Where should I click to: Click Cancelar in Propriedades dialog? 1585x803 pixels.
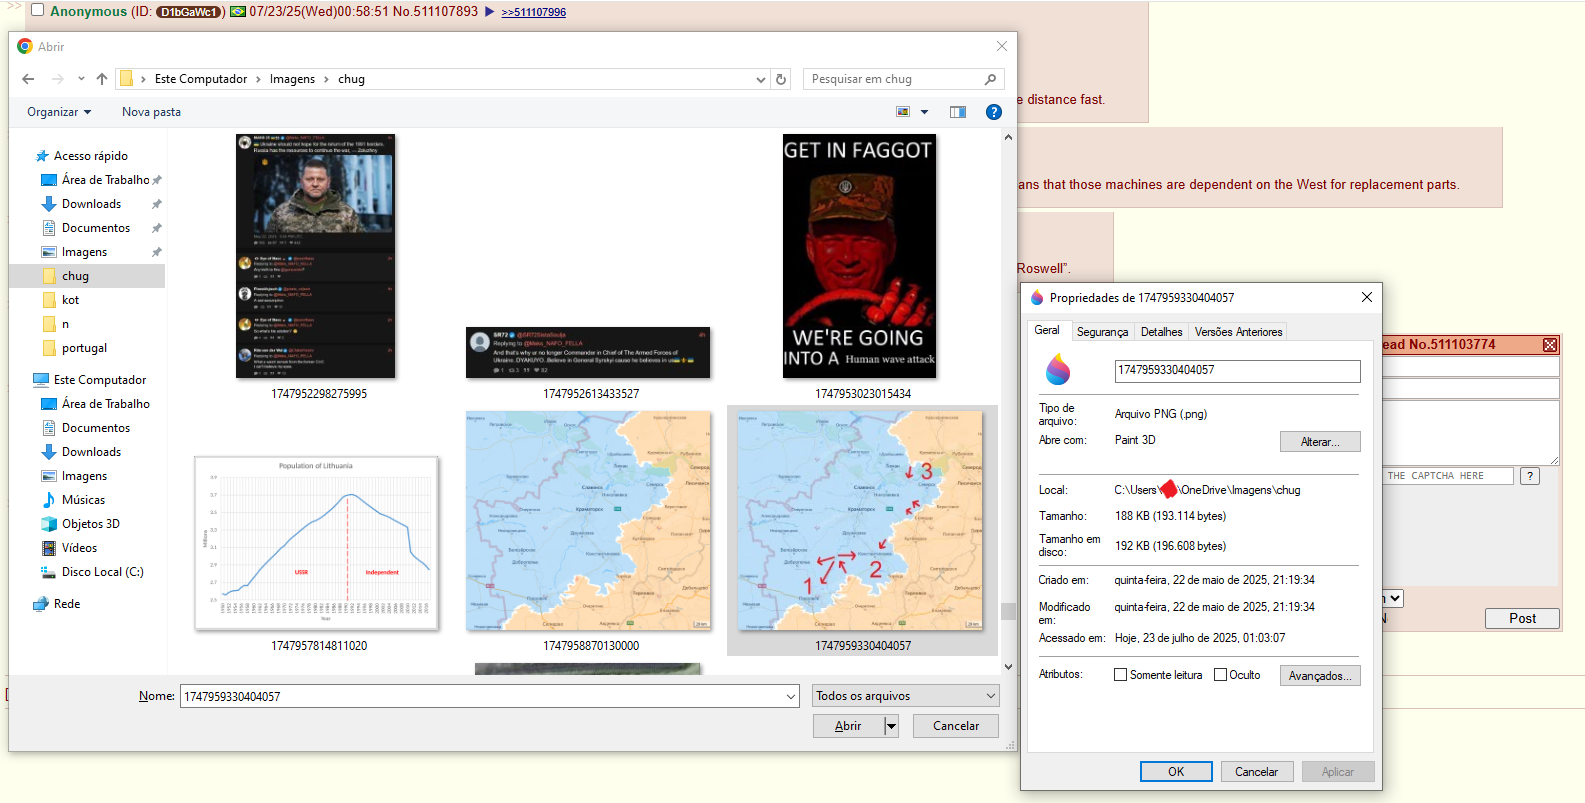click(x=1256, y=772)
